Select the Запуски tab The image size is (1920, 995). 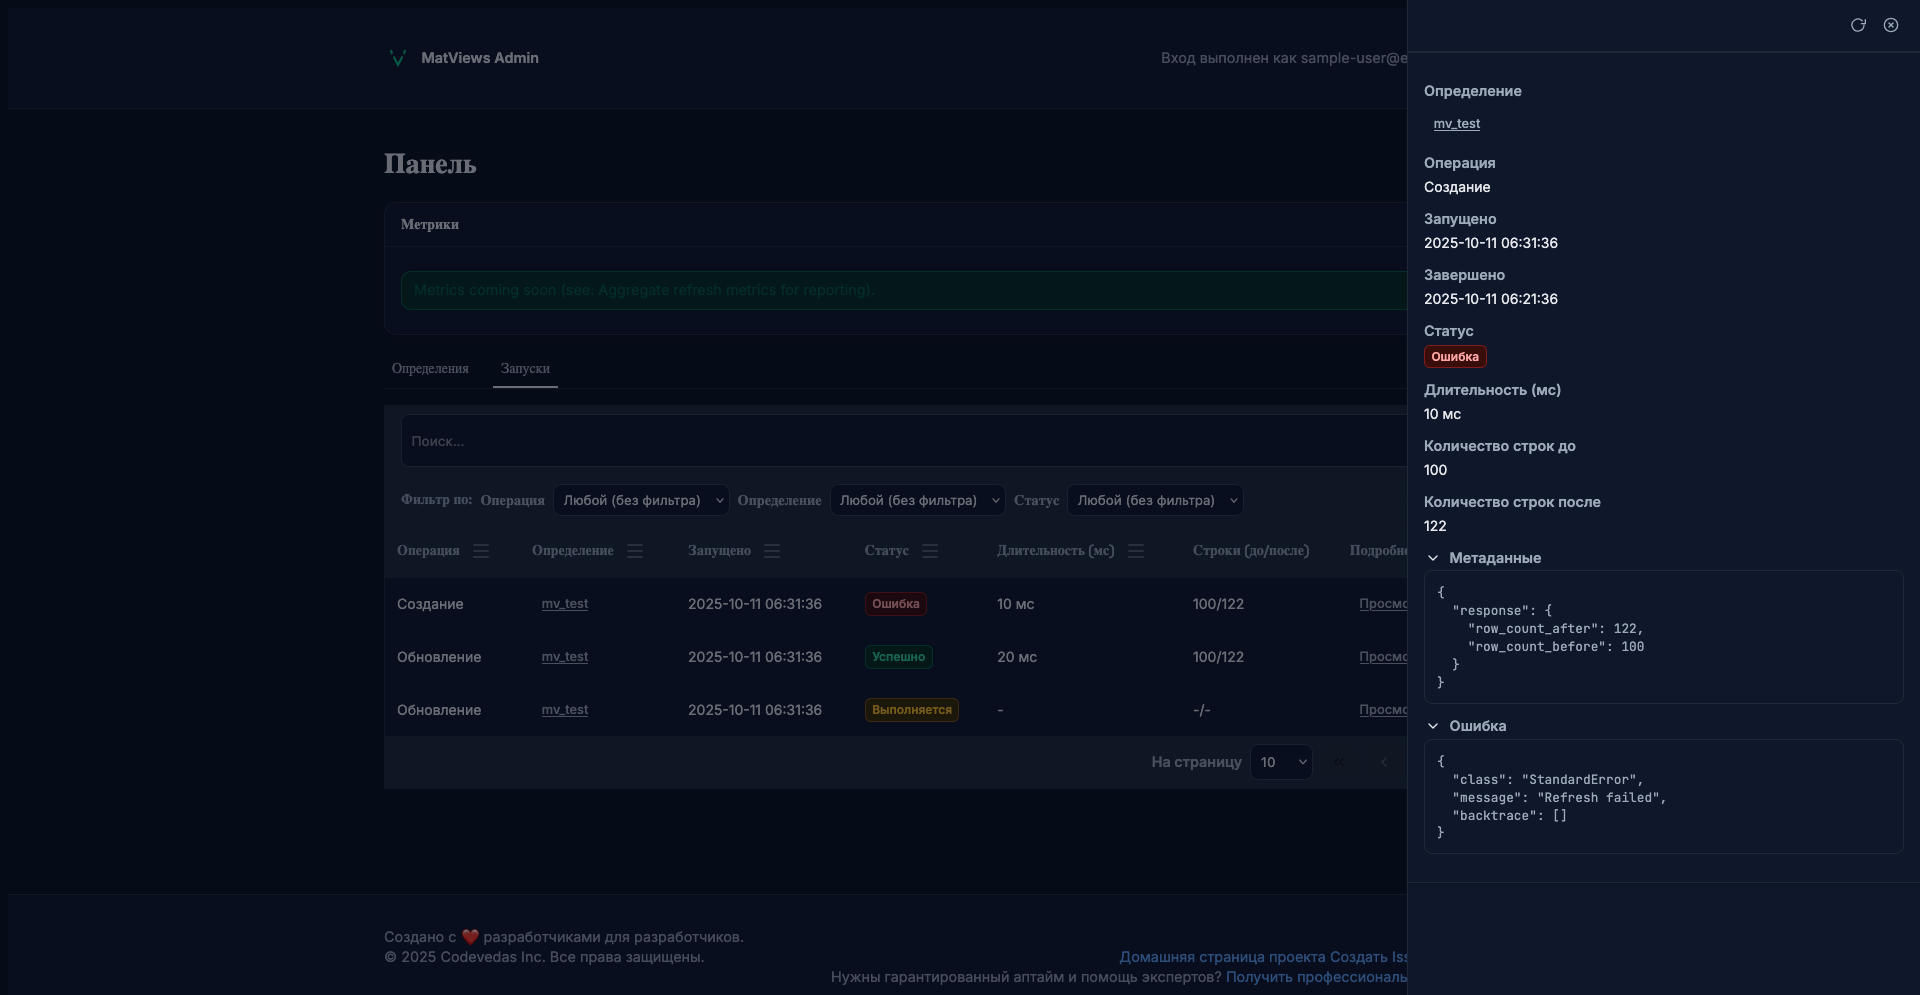pyautogui.click(x=525, y=369)
